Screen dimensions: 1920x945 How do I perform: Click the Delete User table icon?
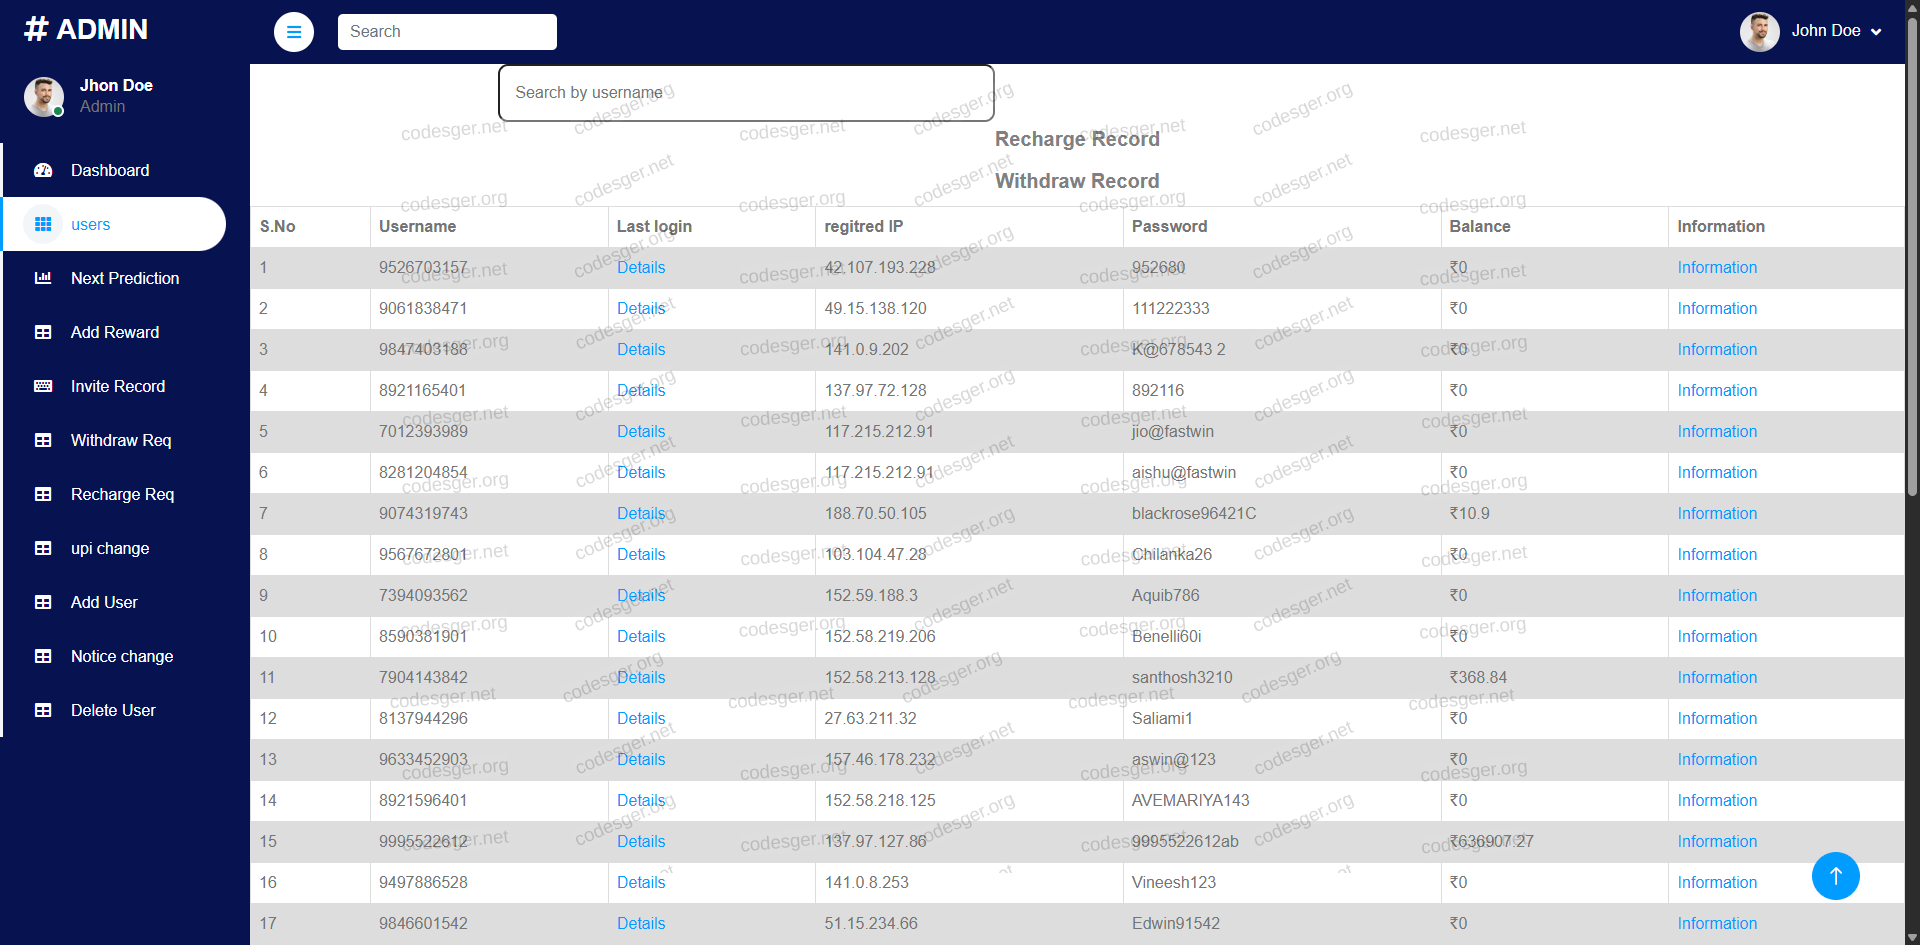click(43, 710)
